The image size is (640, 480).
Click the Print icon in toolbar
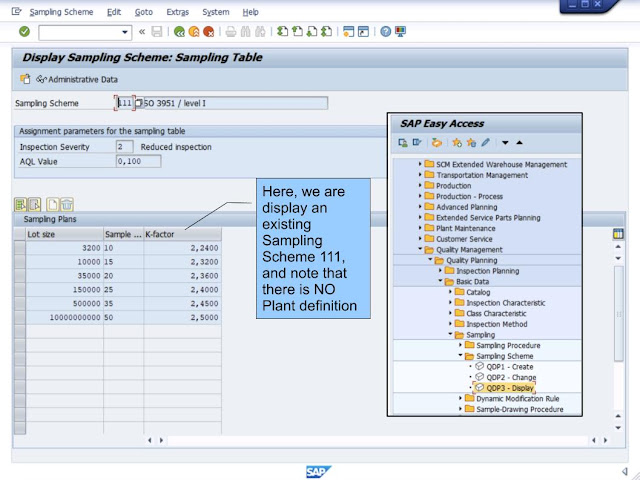tap(231, 32)
